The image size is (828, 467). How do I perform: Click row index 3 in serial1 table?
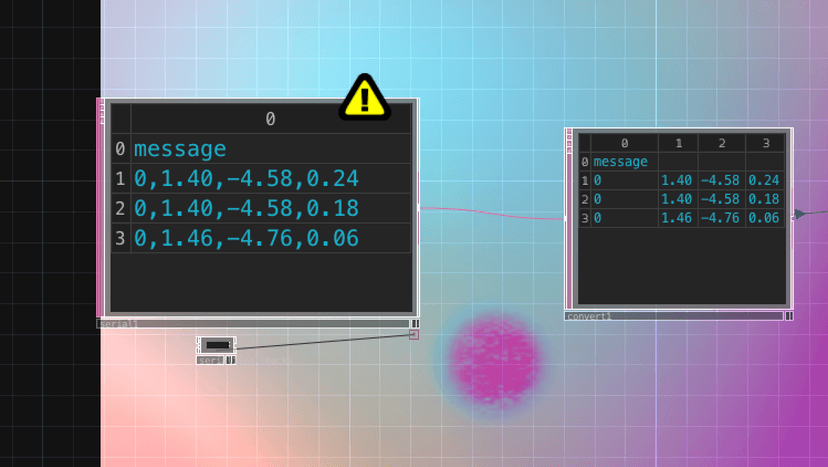(120, 238)
